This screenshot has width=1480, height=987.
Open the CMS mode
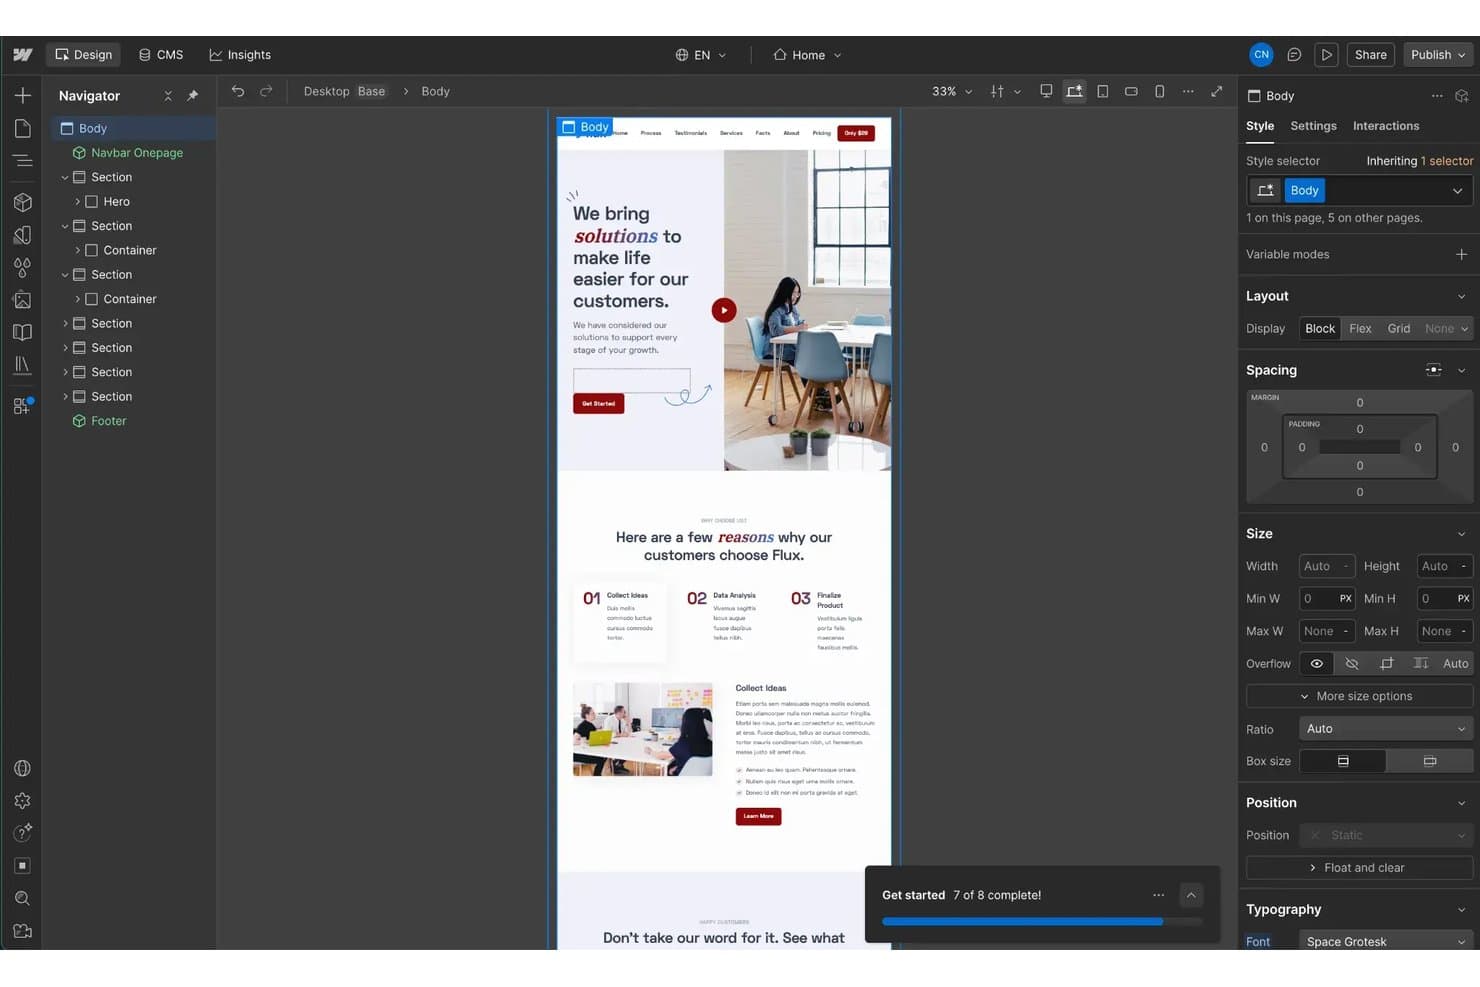pos(161,55)
